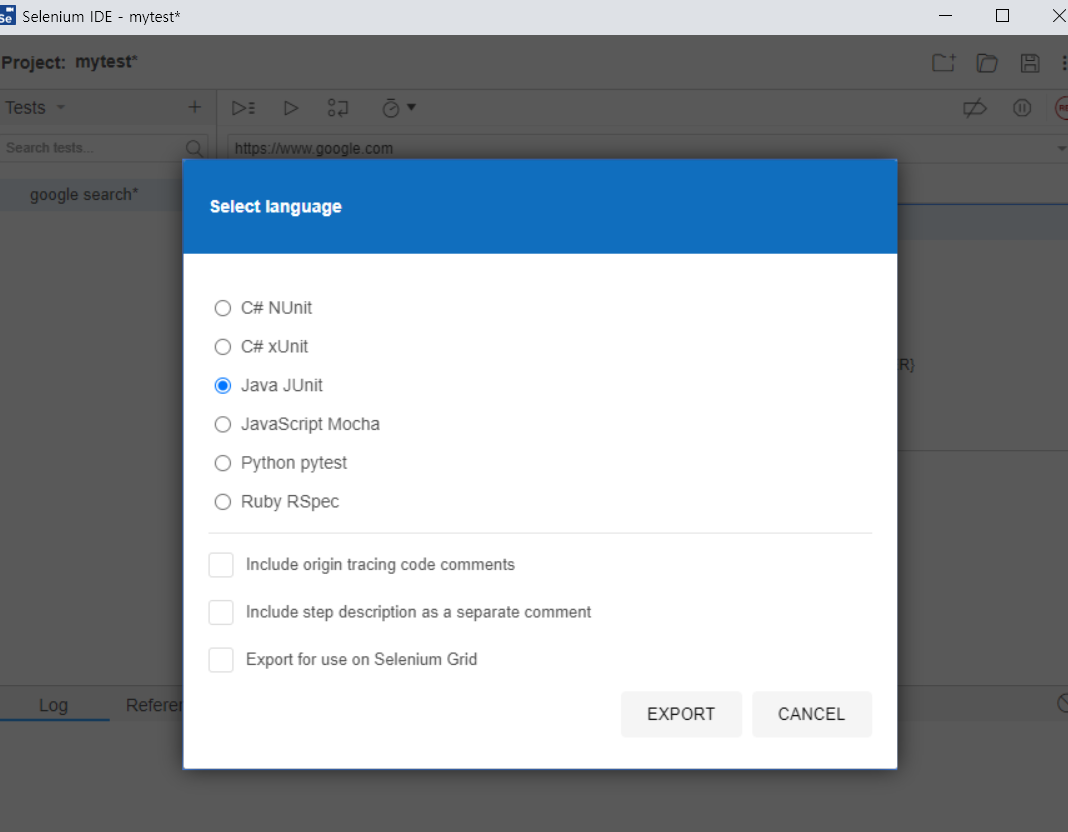Create new project icon in header

click(x=944, y=63)
